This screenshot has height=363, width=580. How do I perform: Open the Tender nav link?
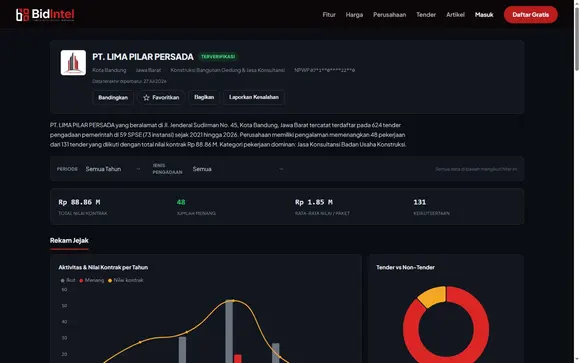[x=426, y=15]
